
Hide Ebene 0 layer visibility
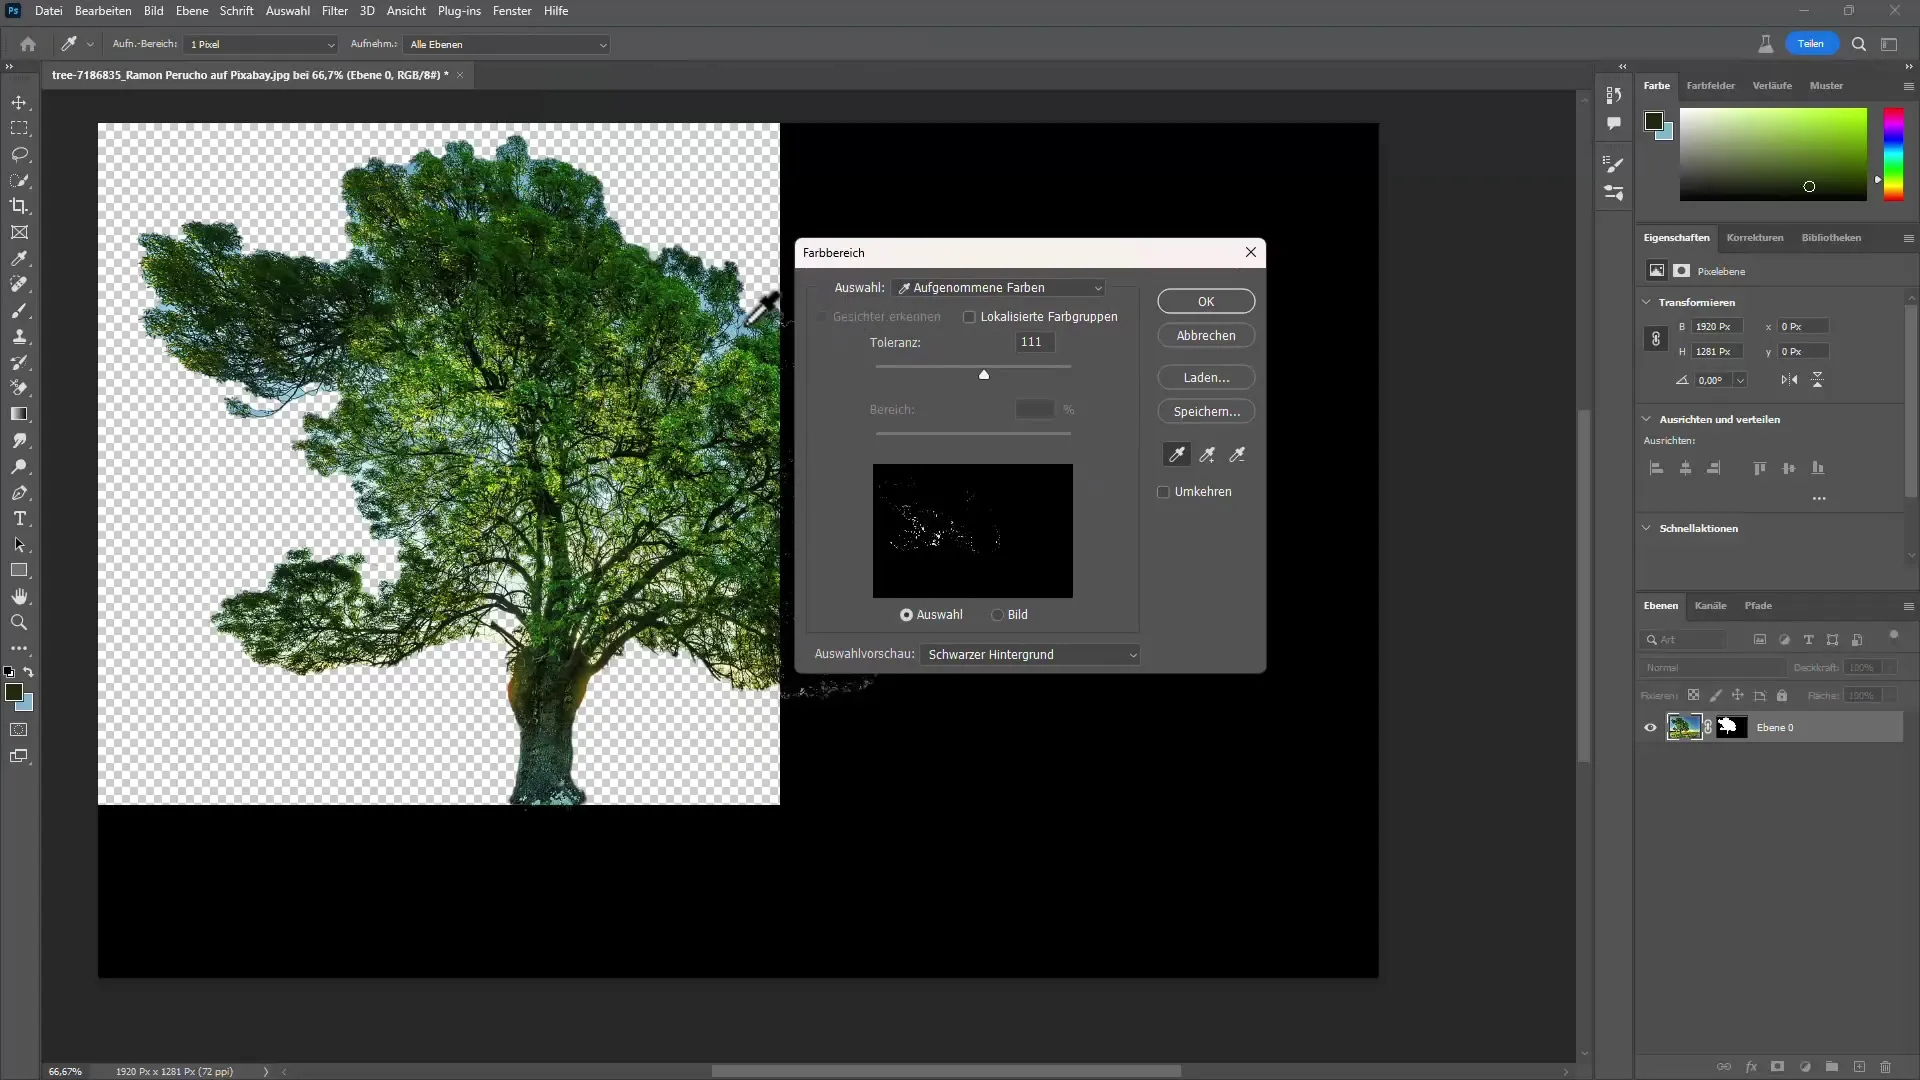click(x=1650, y=728)
